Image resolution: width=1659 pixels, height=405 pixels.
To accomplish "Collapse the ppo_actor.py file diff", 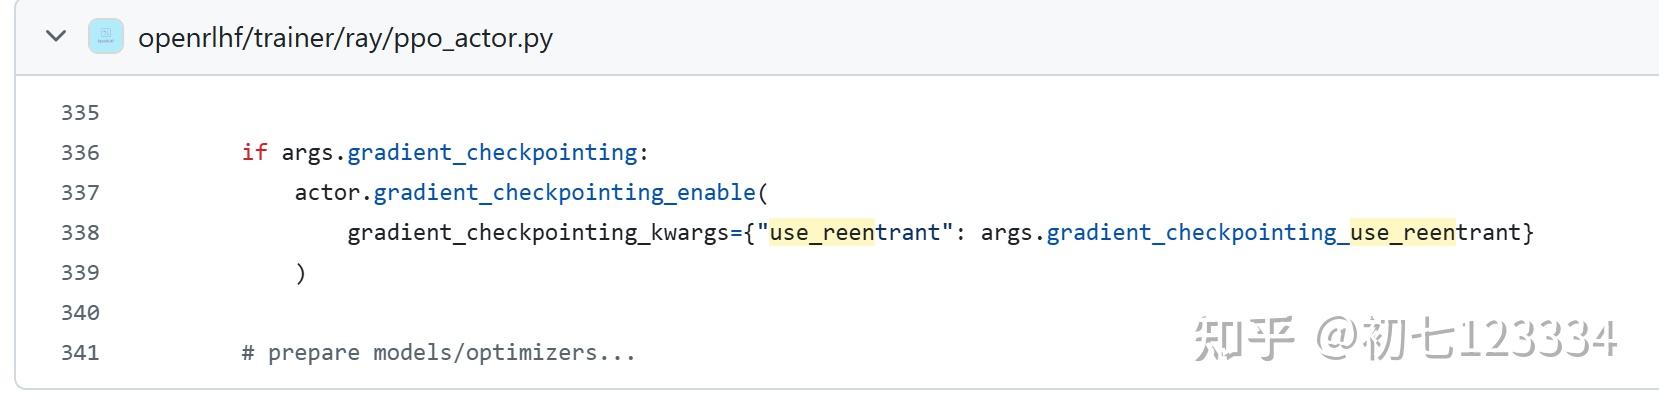I will coord(56,37).
